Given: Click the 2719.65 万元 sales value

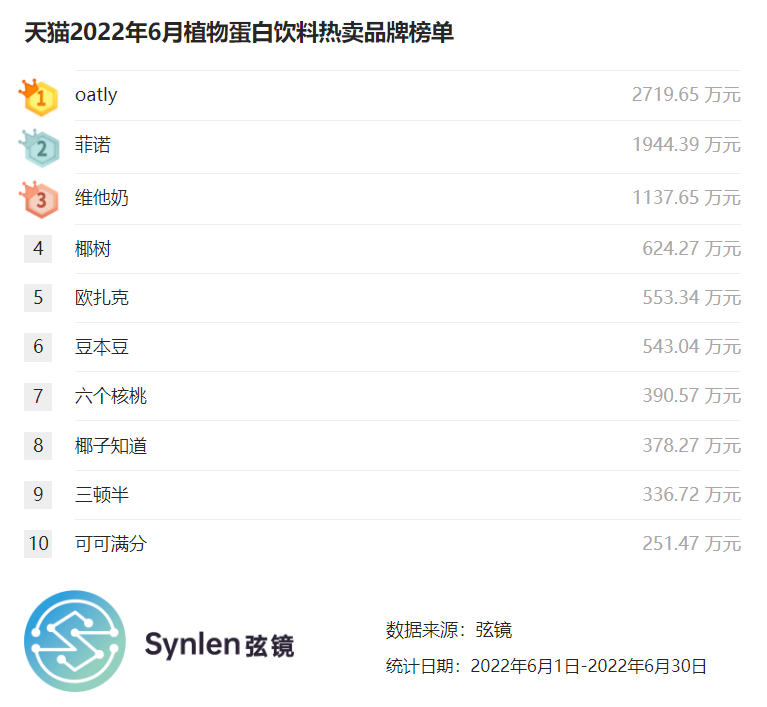Looking at the screenshot, I should [x=686, y=95].
